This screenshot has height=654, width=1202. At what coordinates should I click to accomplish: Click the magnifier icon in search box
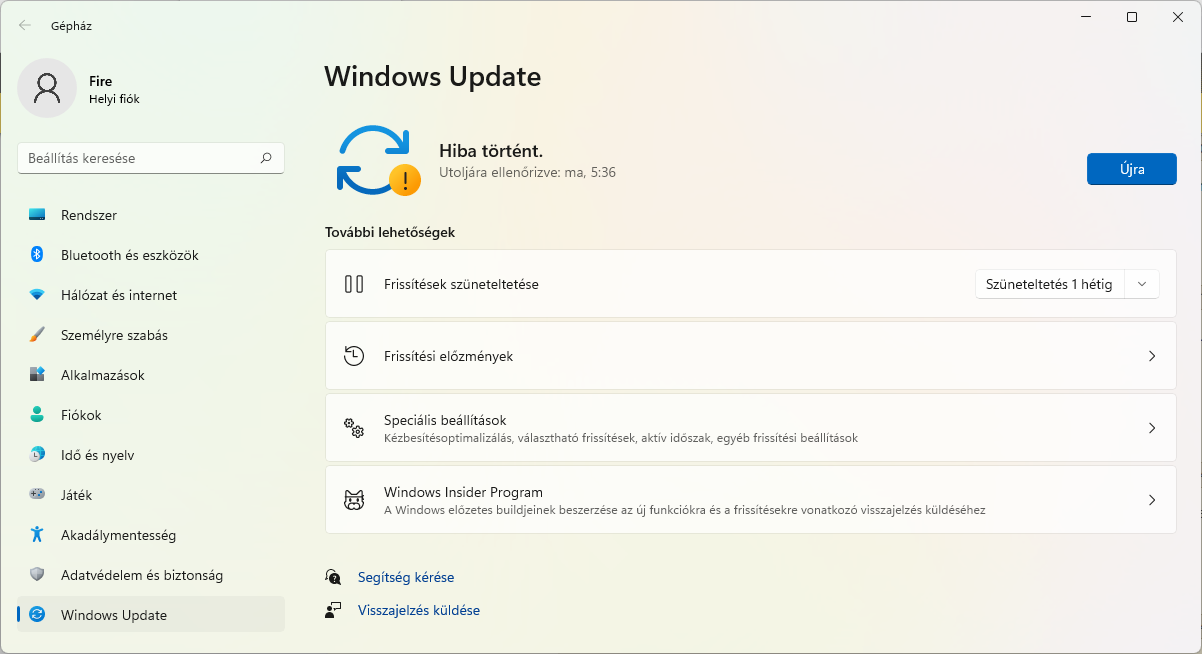pos(266,158)
